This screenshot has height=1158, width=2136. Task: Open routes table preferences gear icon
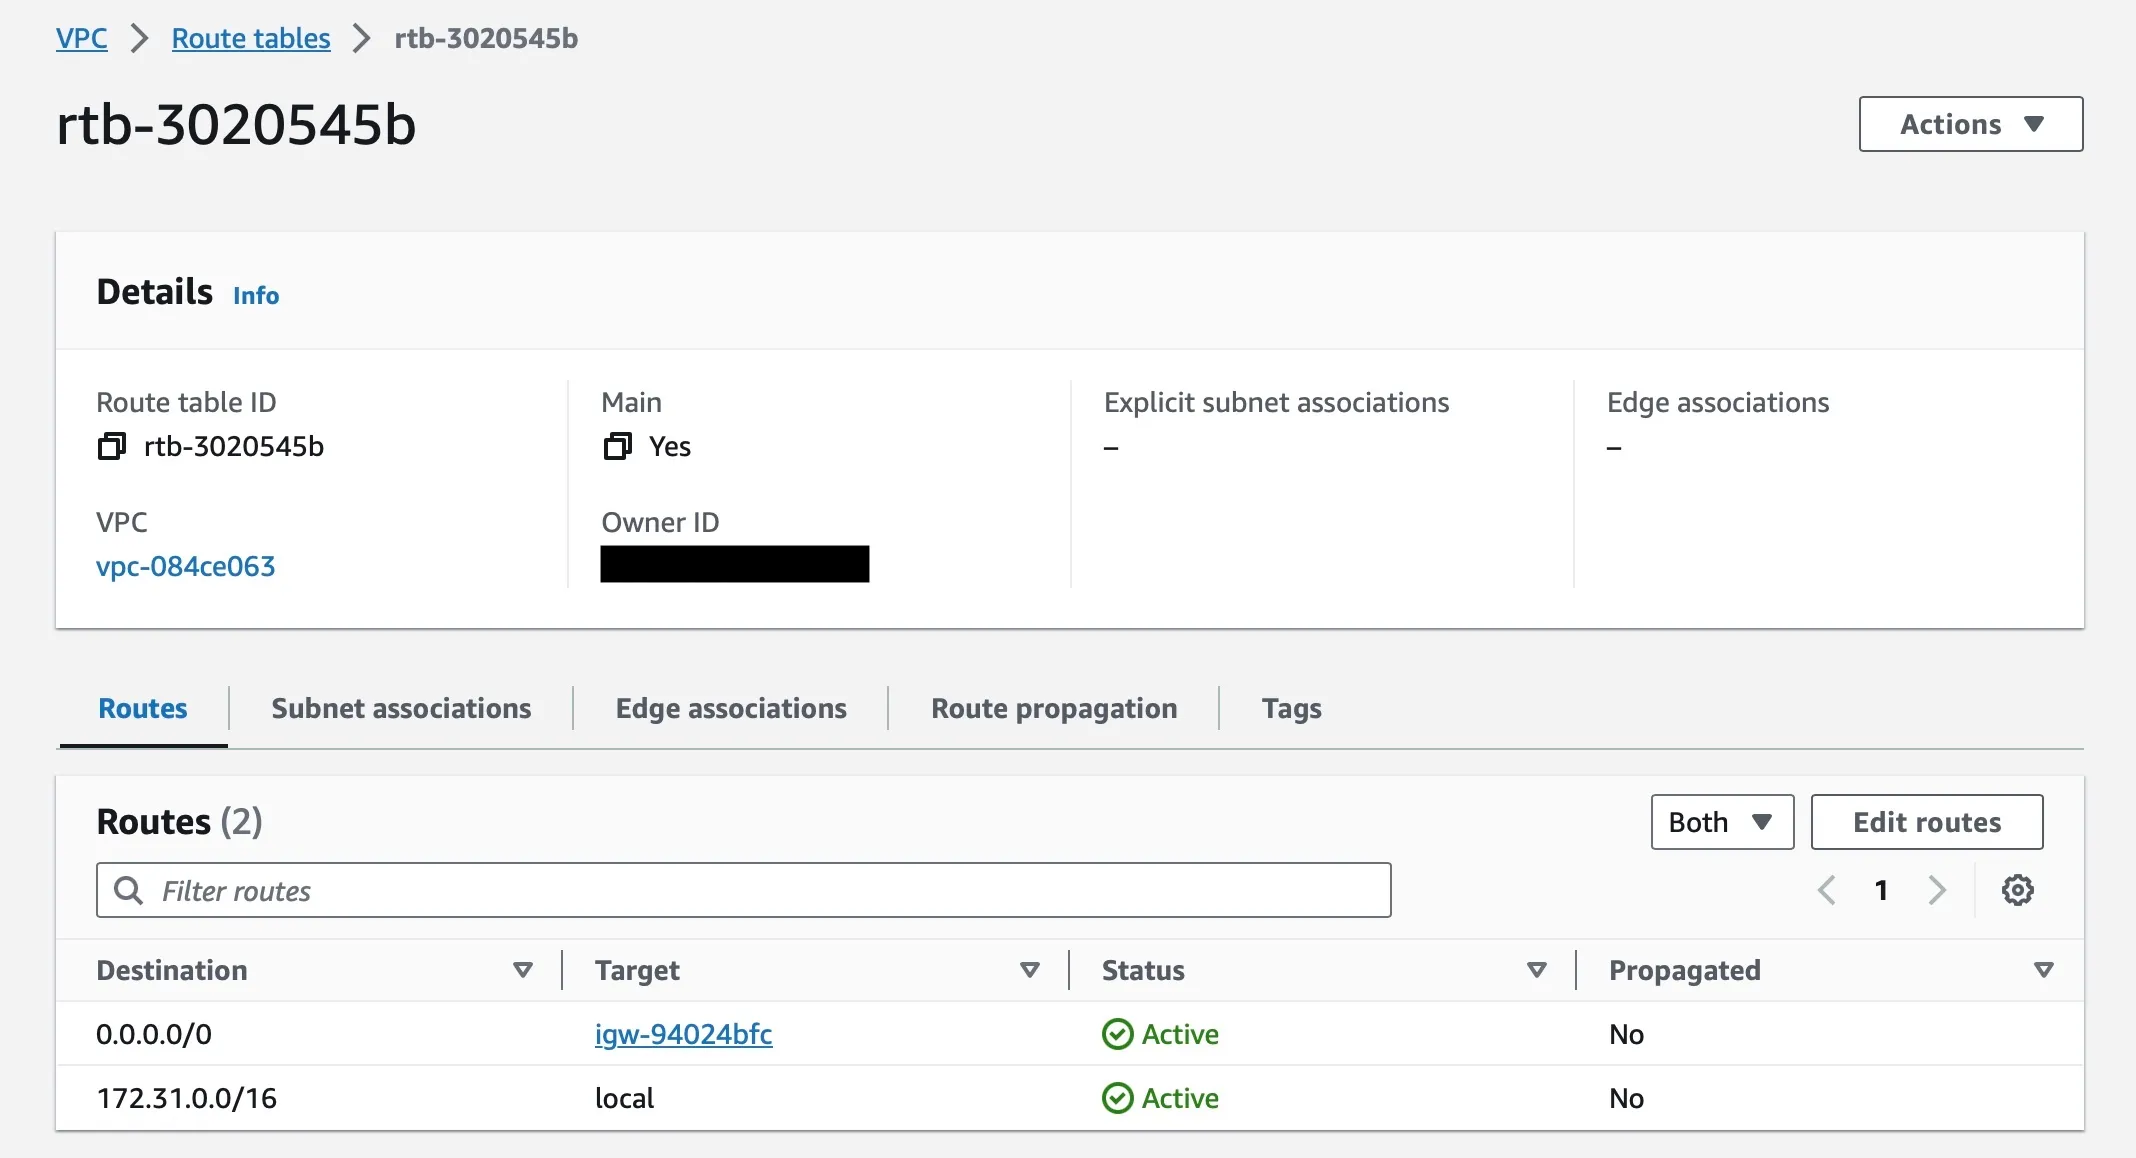2017,890
